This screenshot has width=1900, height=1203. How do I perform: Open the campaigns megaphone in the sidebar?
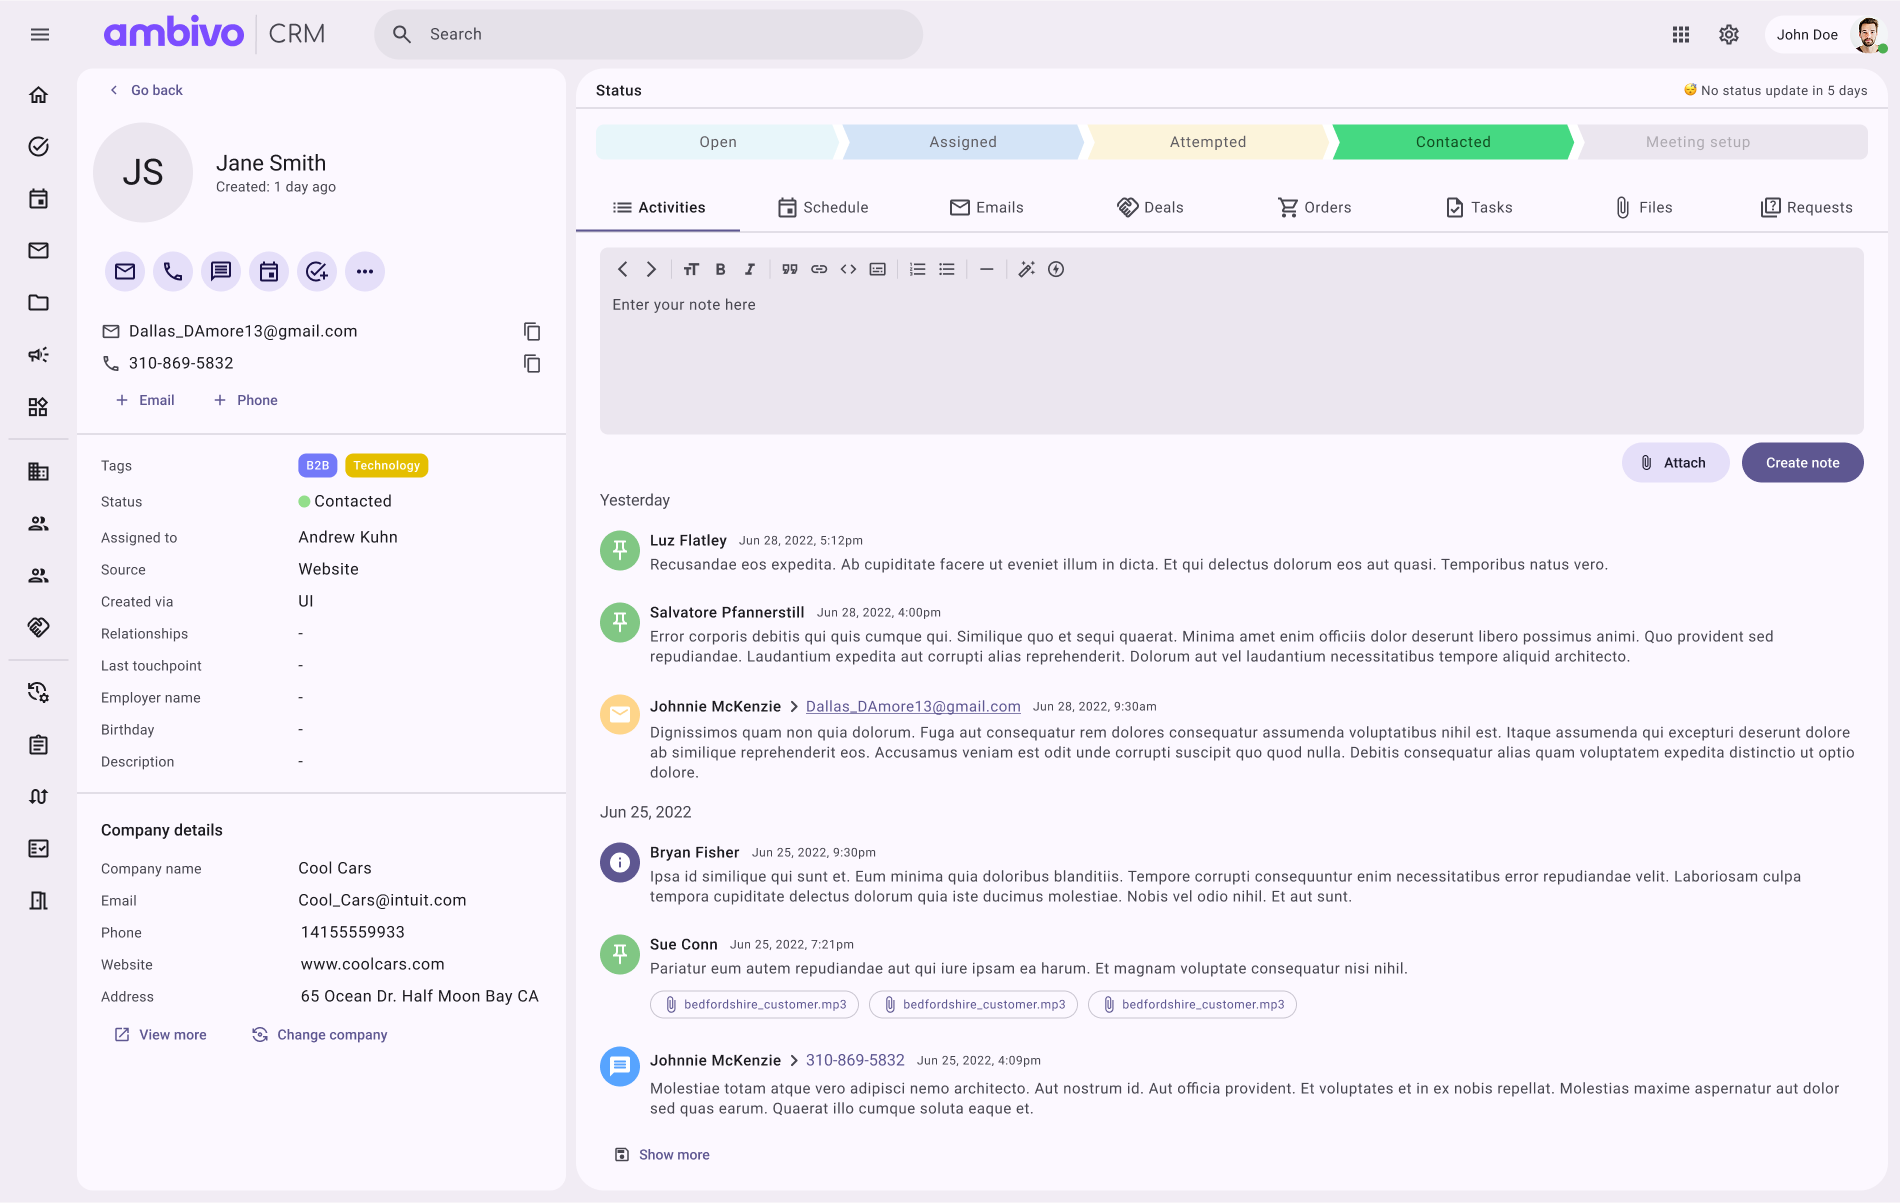click(x=39, y=354)
